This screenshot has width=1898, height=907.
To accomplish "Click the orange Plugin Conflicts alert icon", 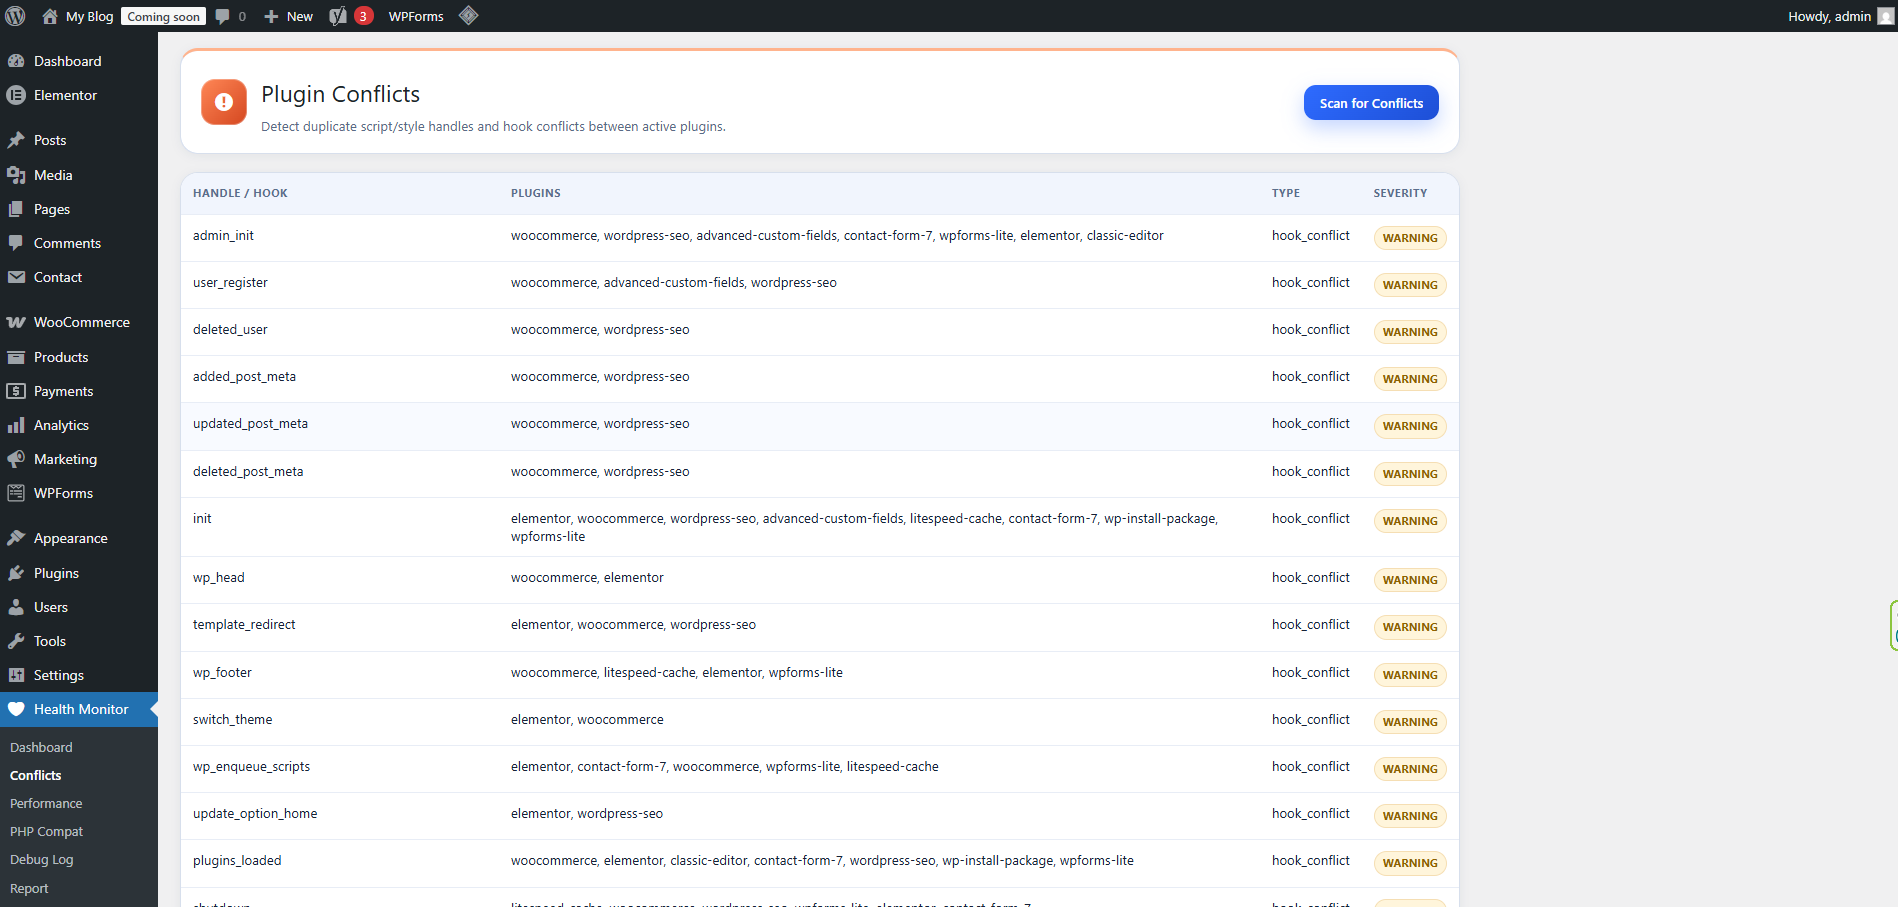I will [223, 102].
